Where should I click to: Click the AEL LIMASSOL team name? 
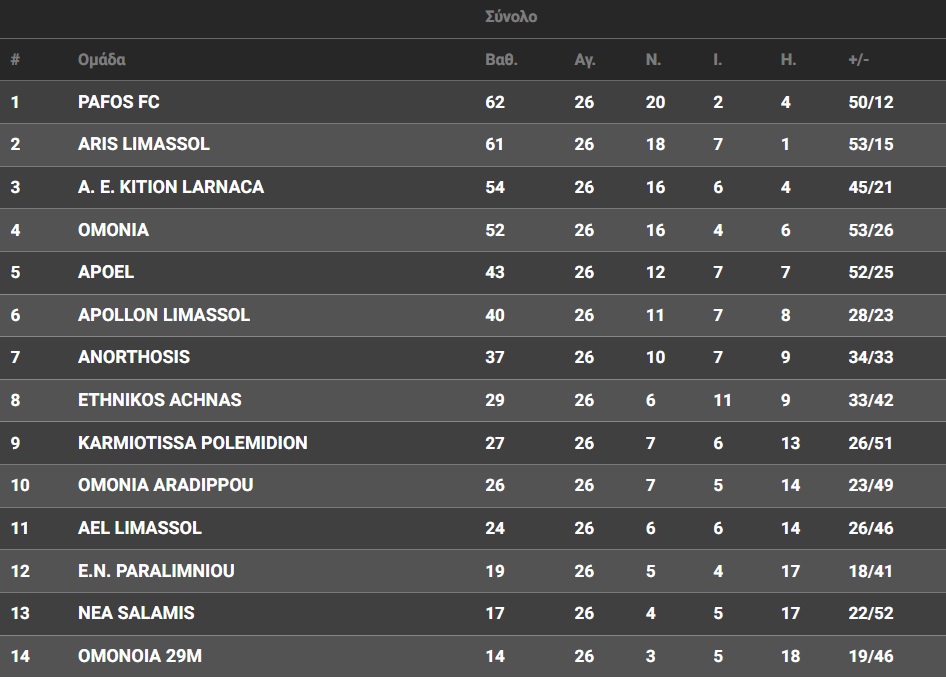[140, 527]
